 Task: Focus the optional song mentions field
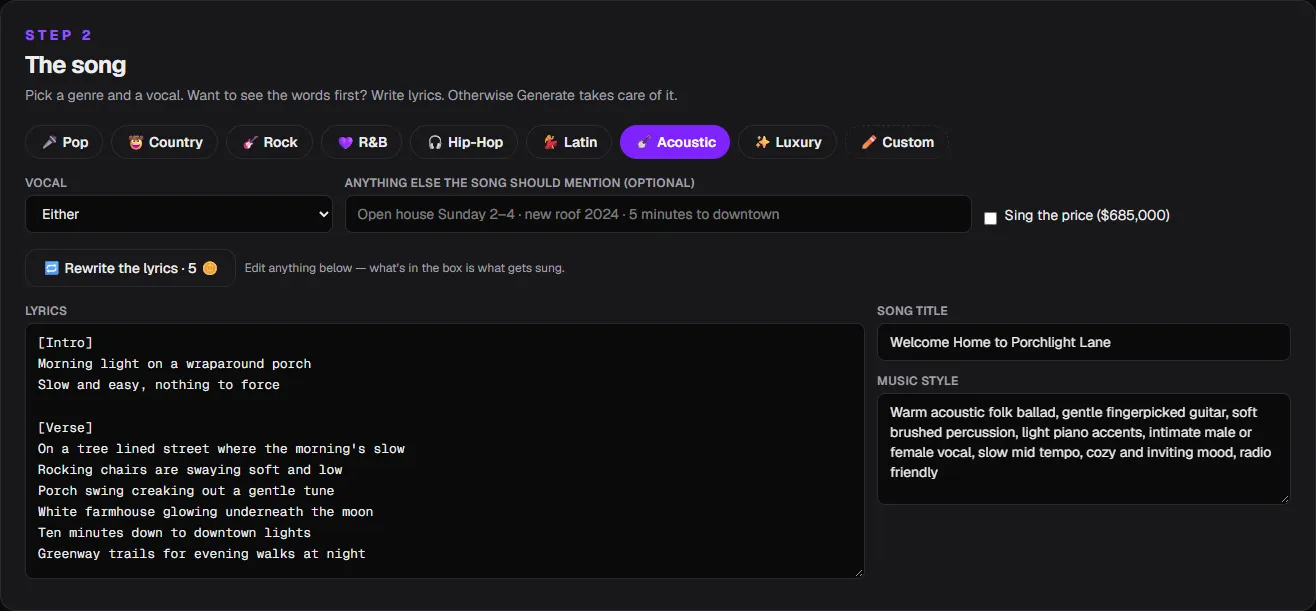(658, 214)
